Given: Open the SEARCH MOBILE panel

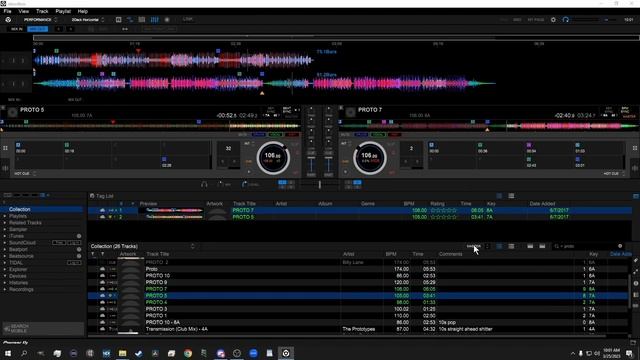Looking at the screenshot, I should [x=43, y=328].
